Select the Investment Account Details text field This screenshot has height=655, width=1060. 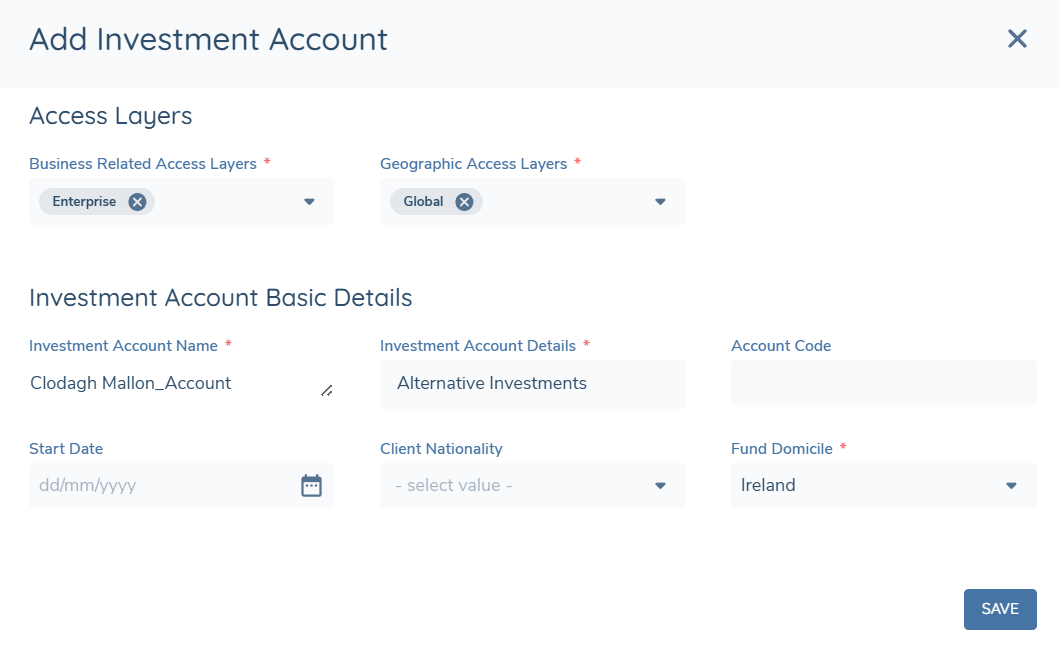click(x=530, y=384)
